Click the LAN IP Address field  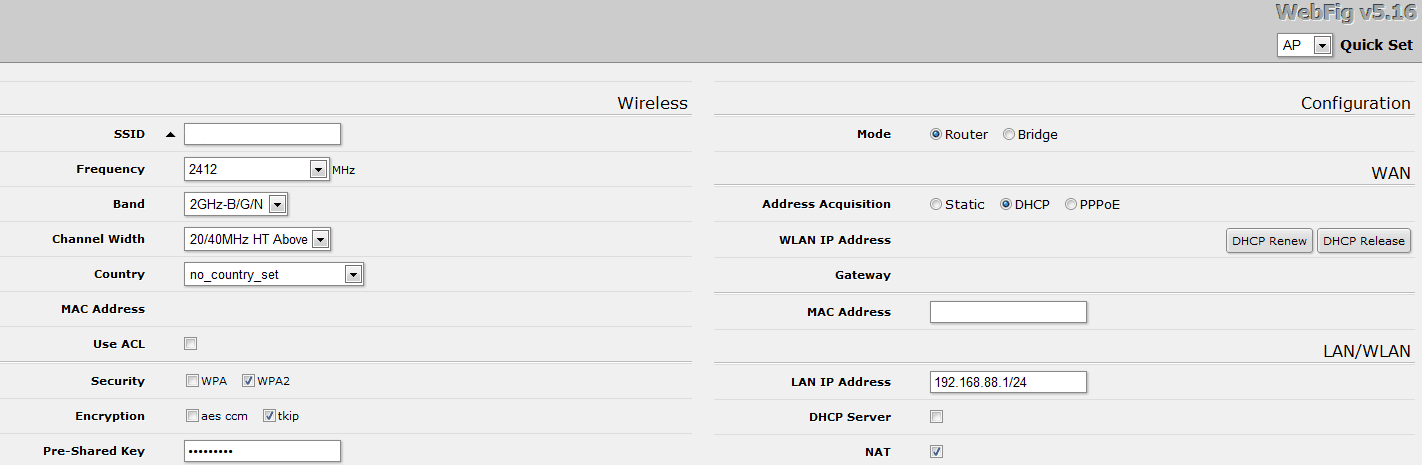coord(1008,382)
